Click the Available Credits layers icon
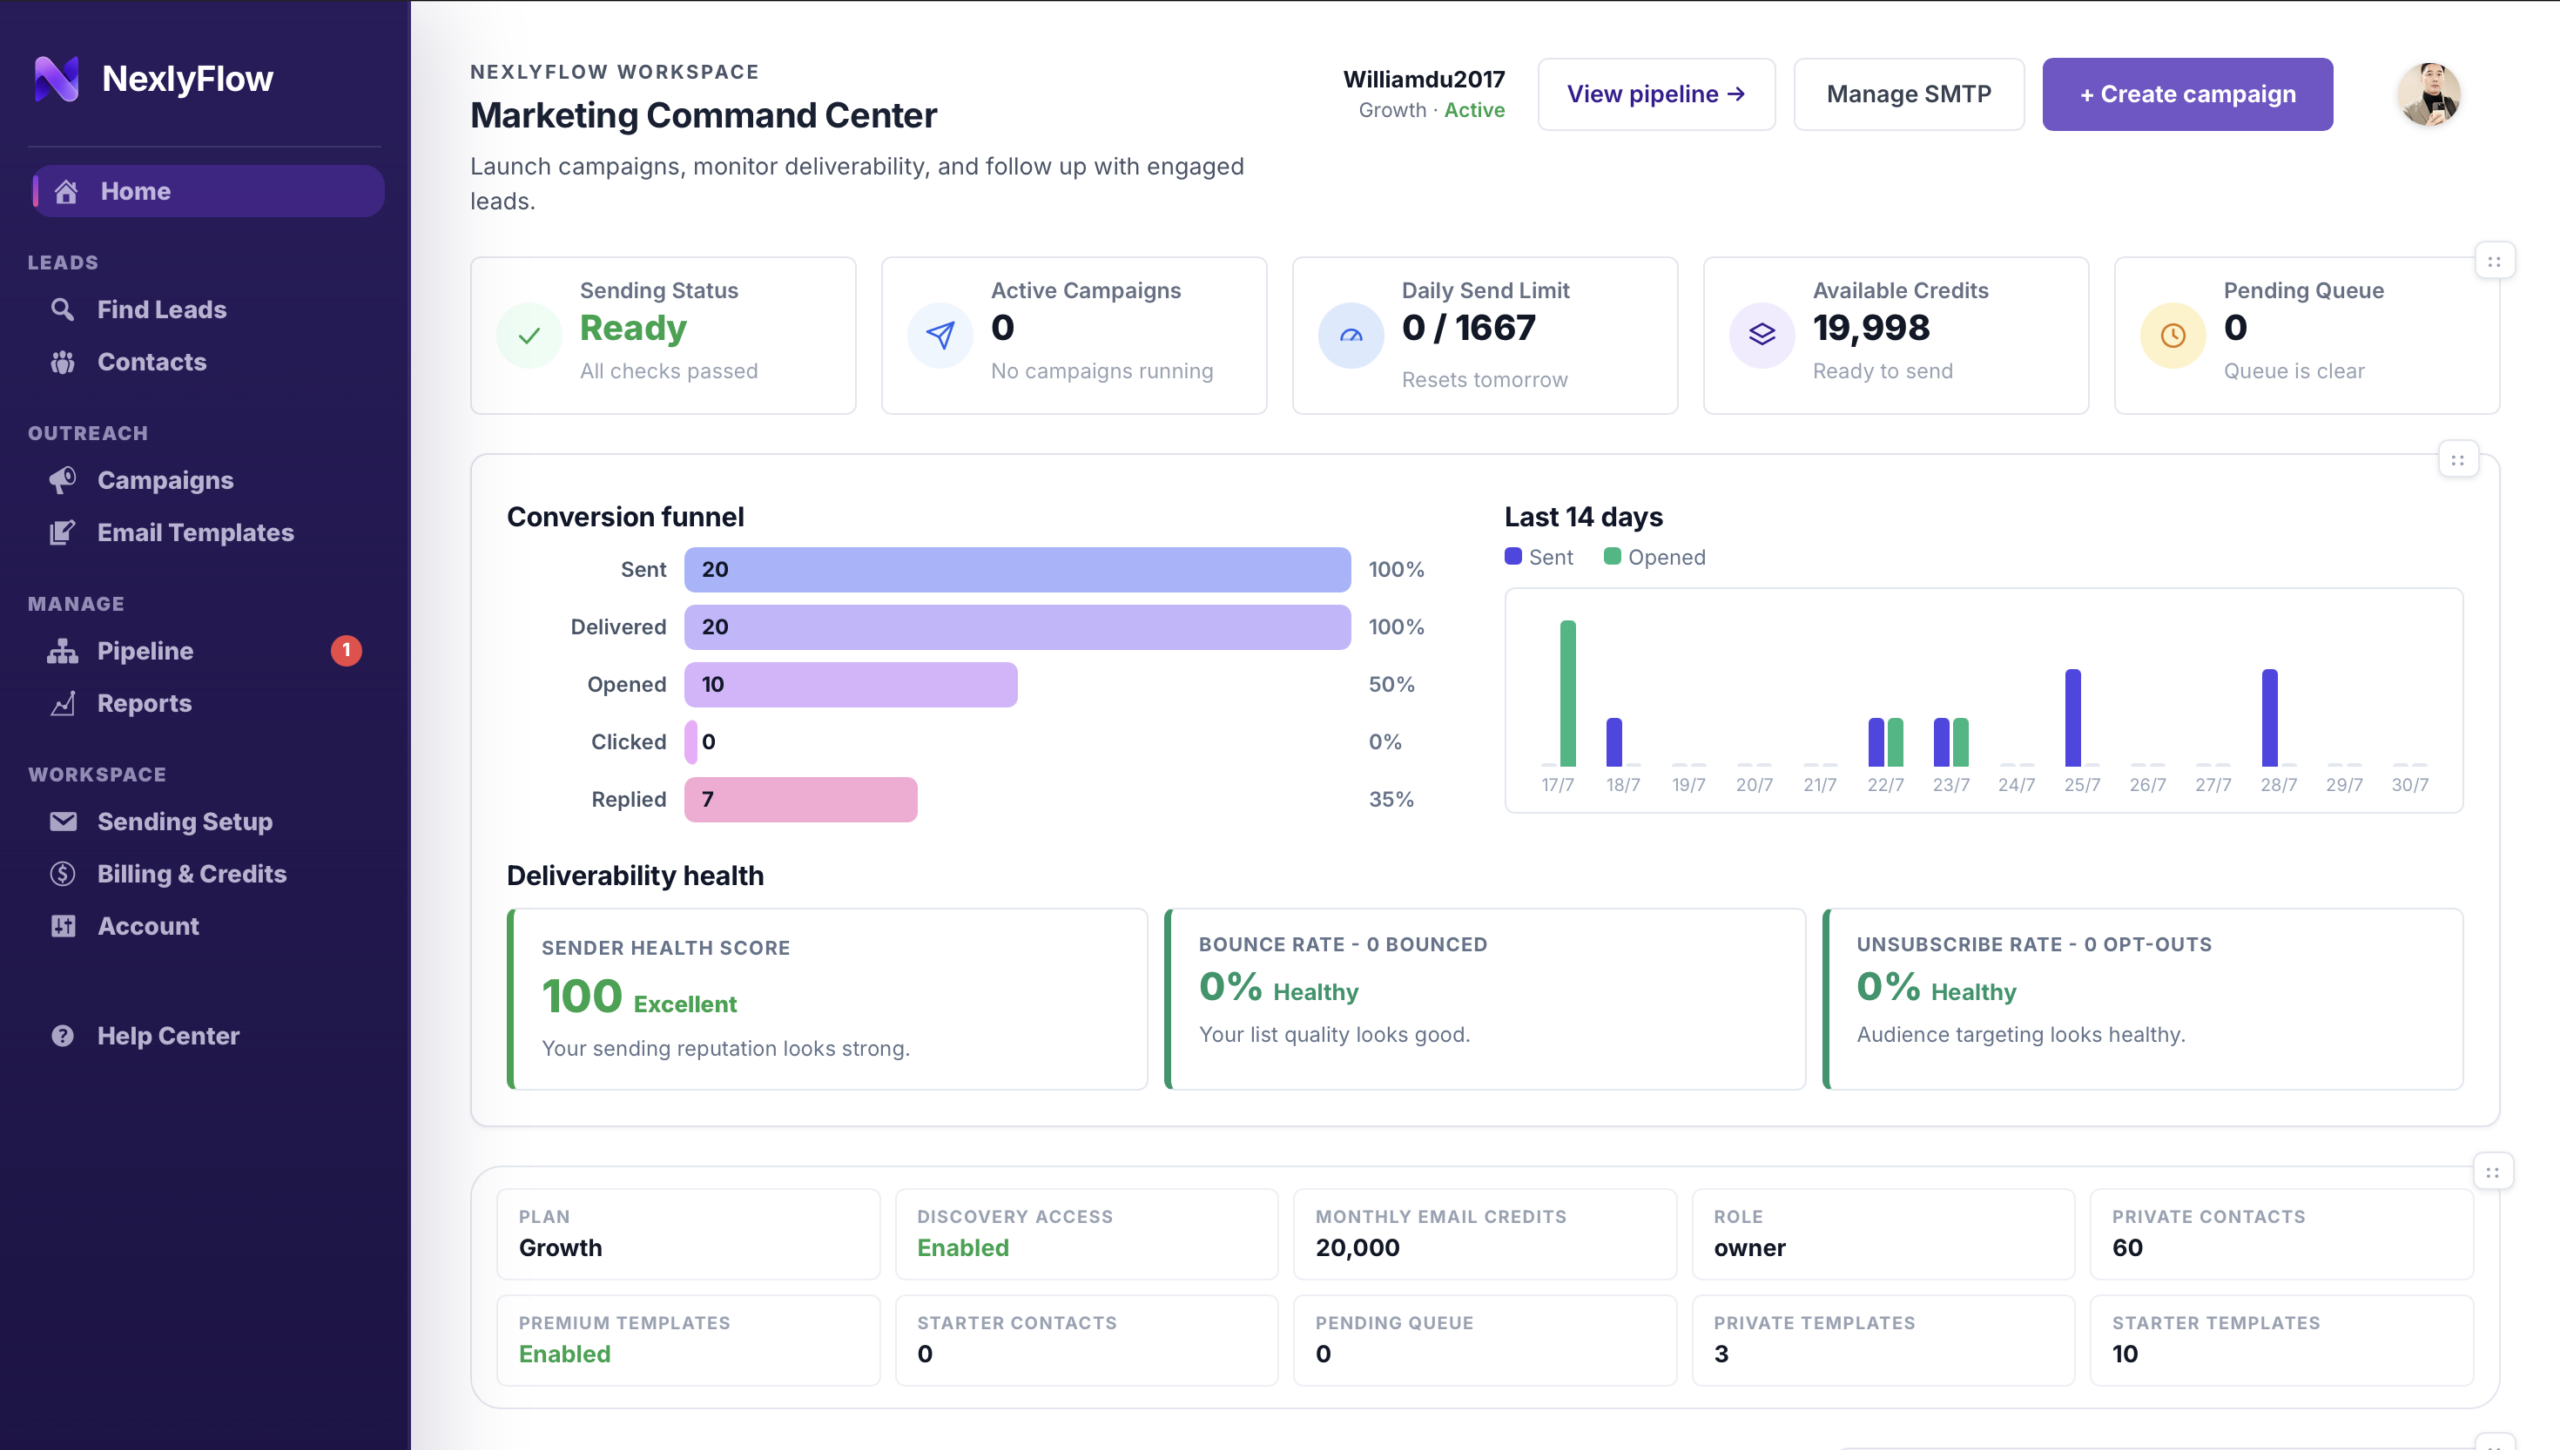The width and height of the screenshot is (2560, 1450). (1762, 336)
